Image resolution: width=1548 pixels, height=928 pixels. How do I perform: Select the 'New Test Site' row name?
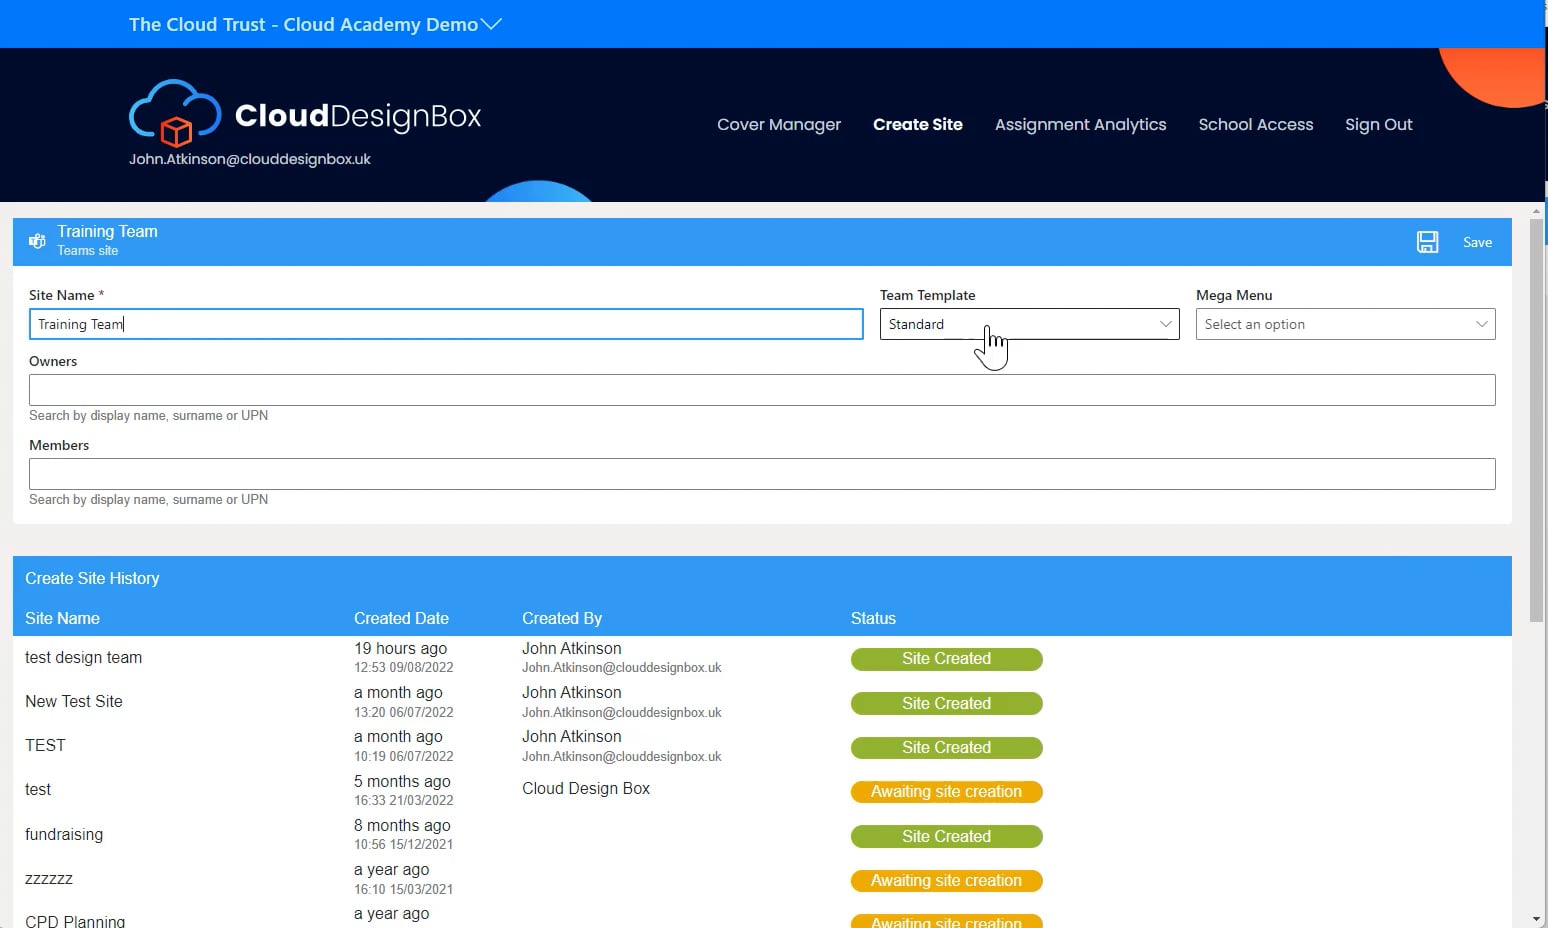[74, 701]
